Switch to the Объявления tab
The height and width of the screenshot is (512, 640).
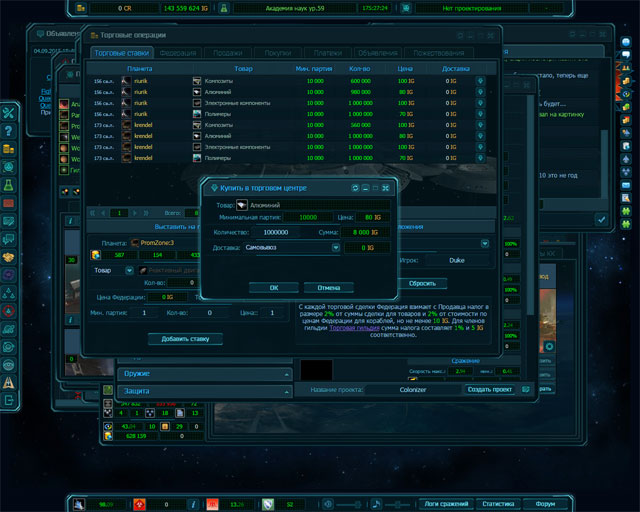coord(378,53)
